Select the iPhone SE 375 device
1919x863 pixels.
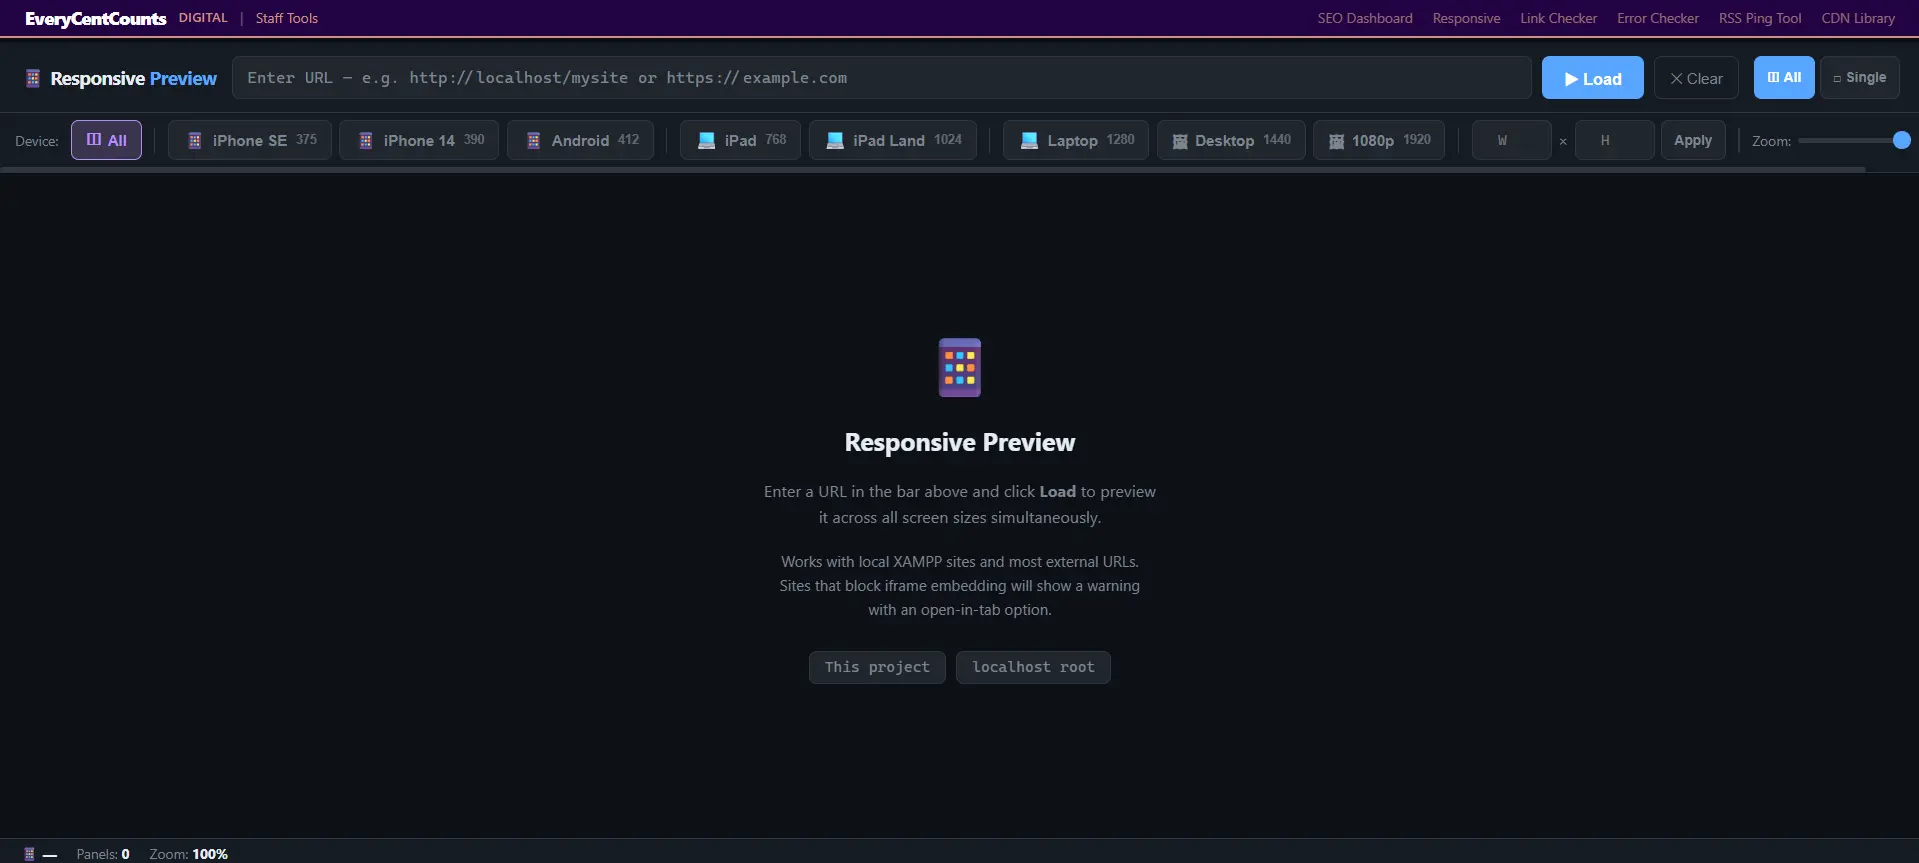(x=249, y=140)
